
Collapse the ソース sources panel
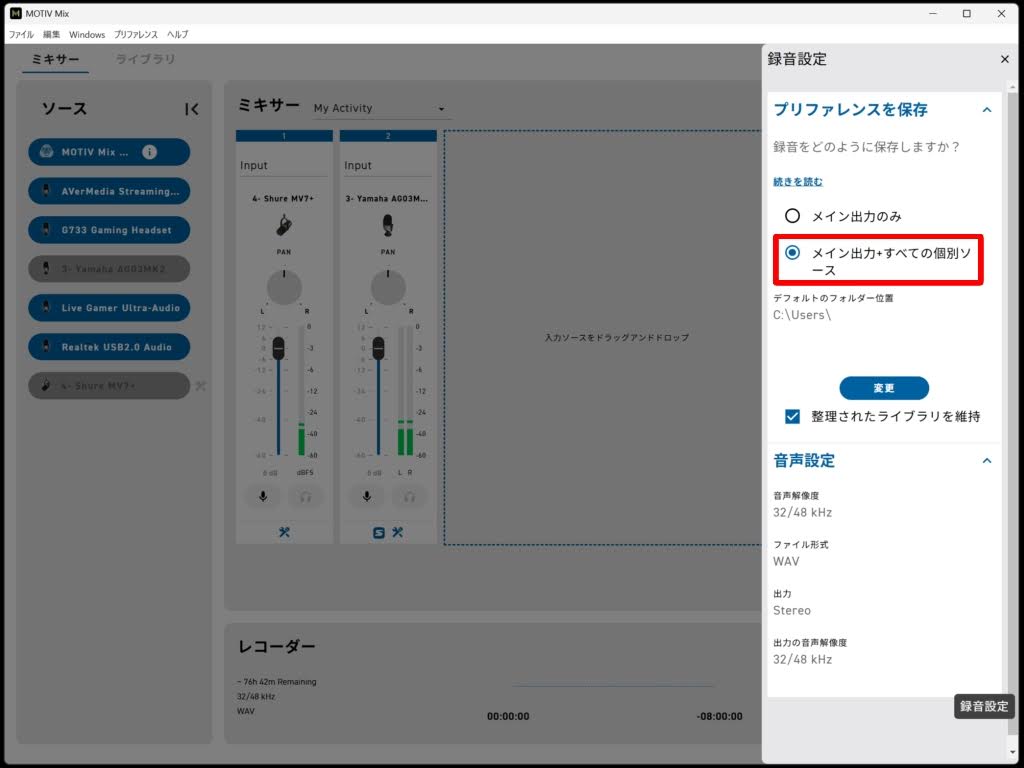point(192,109)
